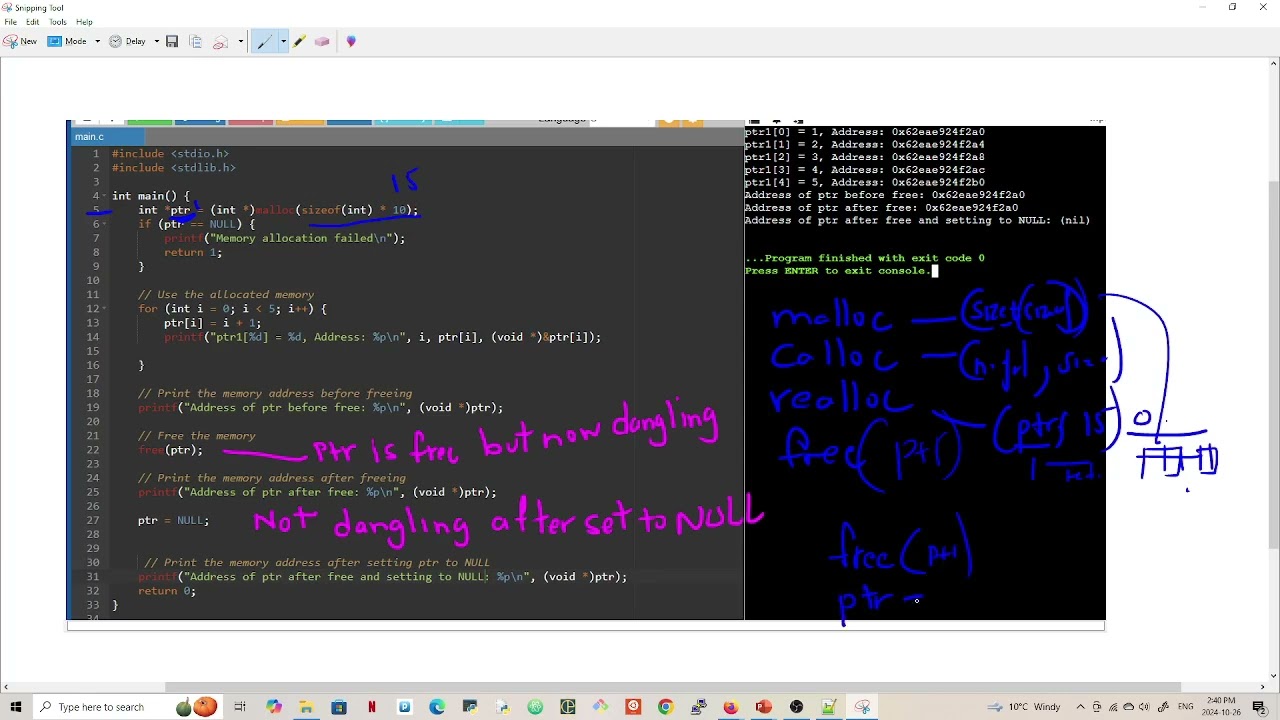Open the volume control in system tray
This screenshot has height=720, width=1280.
click(x=1144, y=707)
